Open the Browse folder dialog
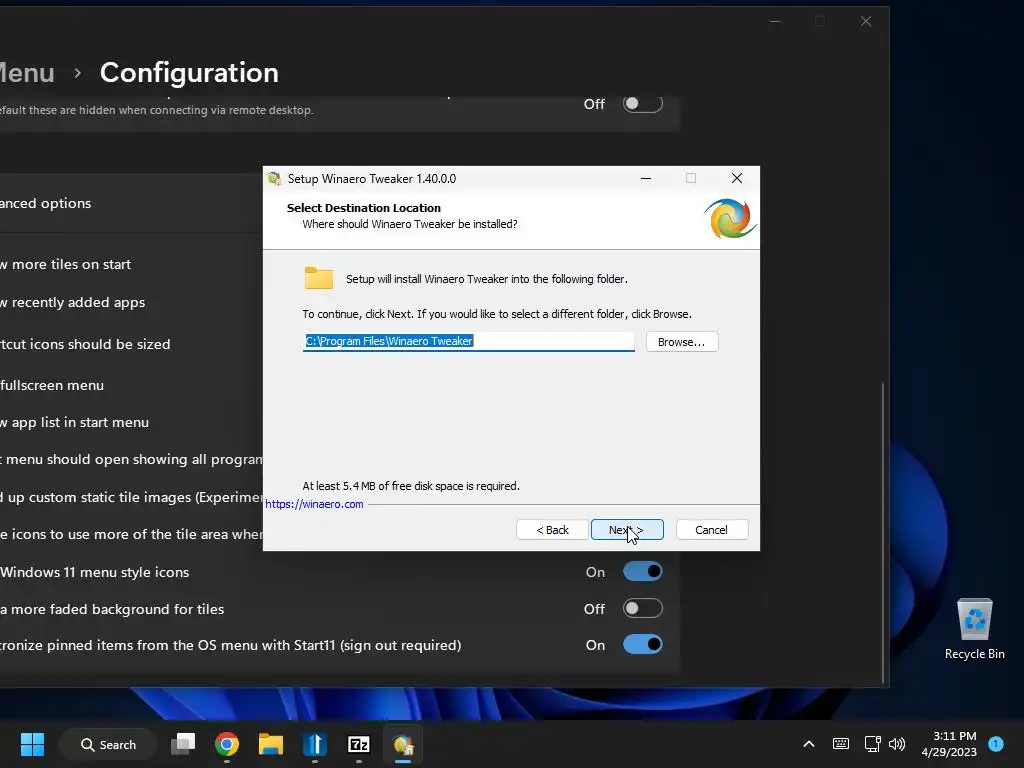Viewport: 1024px width, 768px height. [x=682, y=342]
